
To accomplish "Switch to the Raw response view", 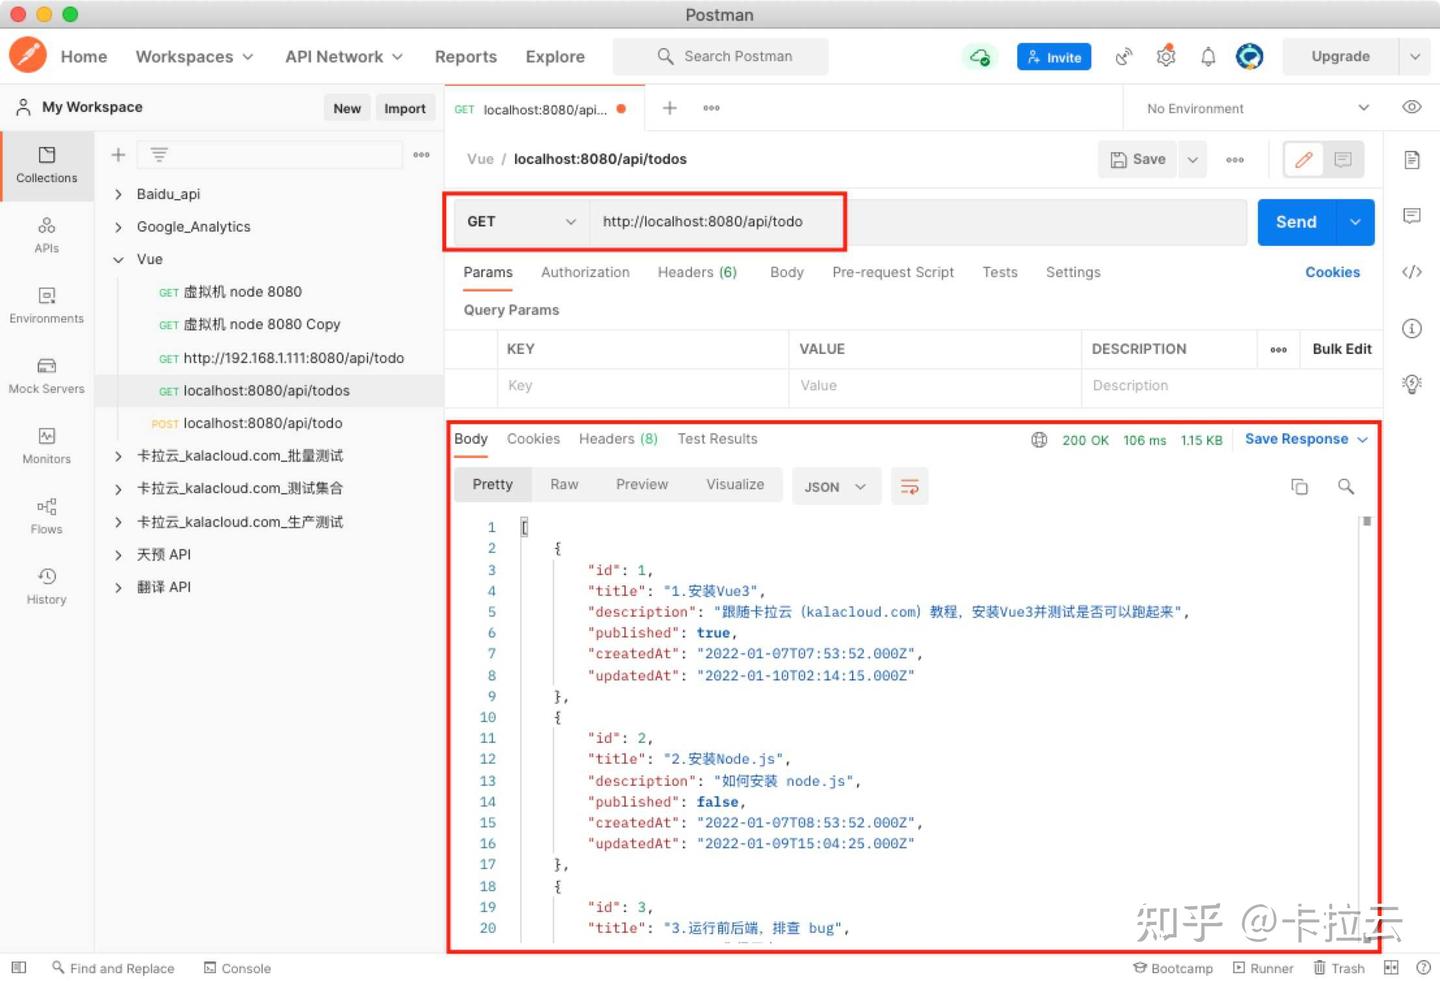I will (564, 484).
